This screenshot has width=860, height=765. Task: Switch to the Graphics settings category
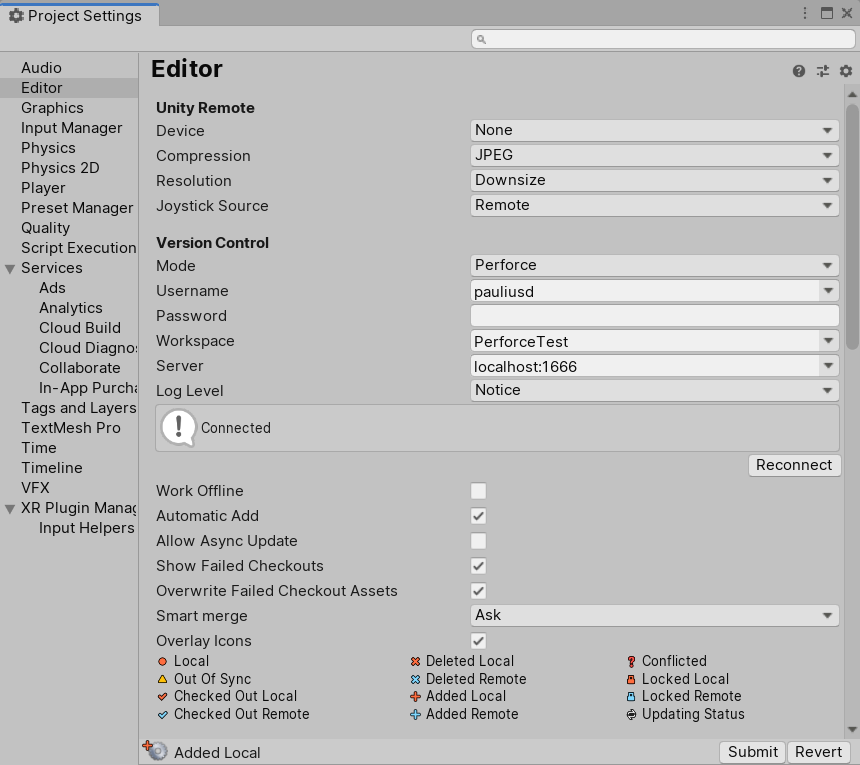(x=50, y=107)
